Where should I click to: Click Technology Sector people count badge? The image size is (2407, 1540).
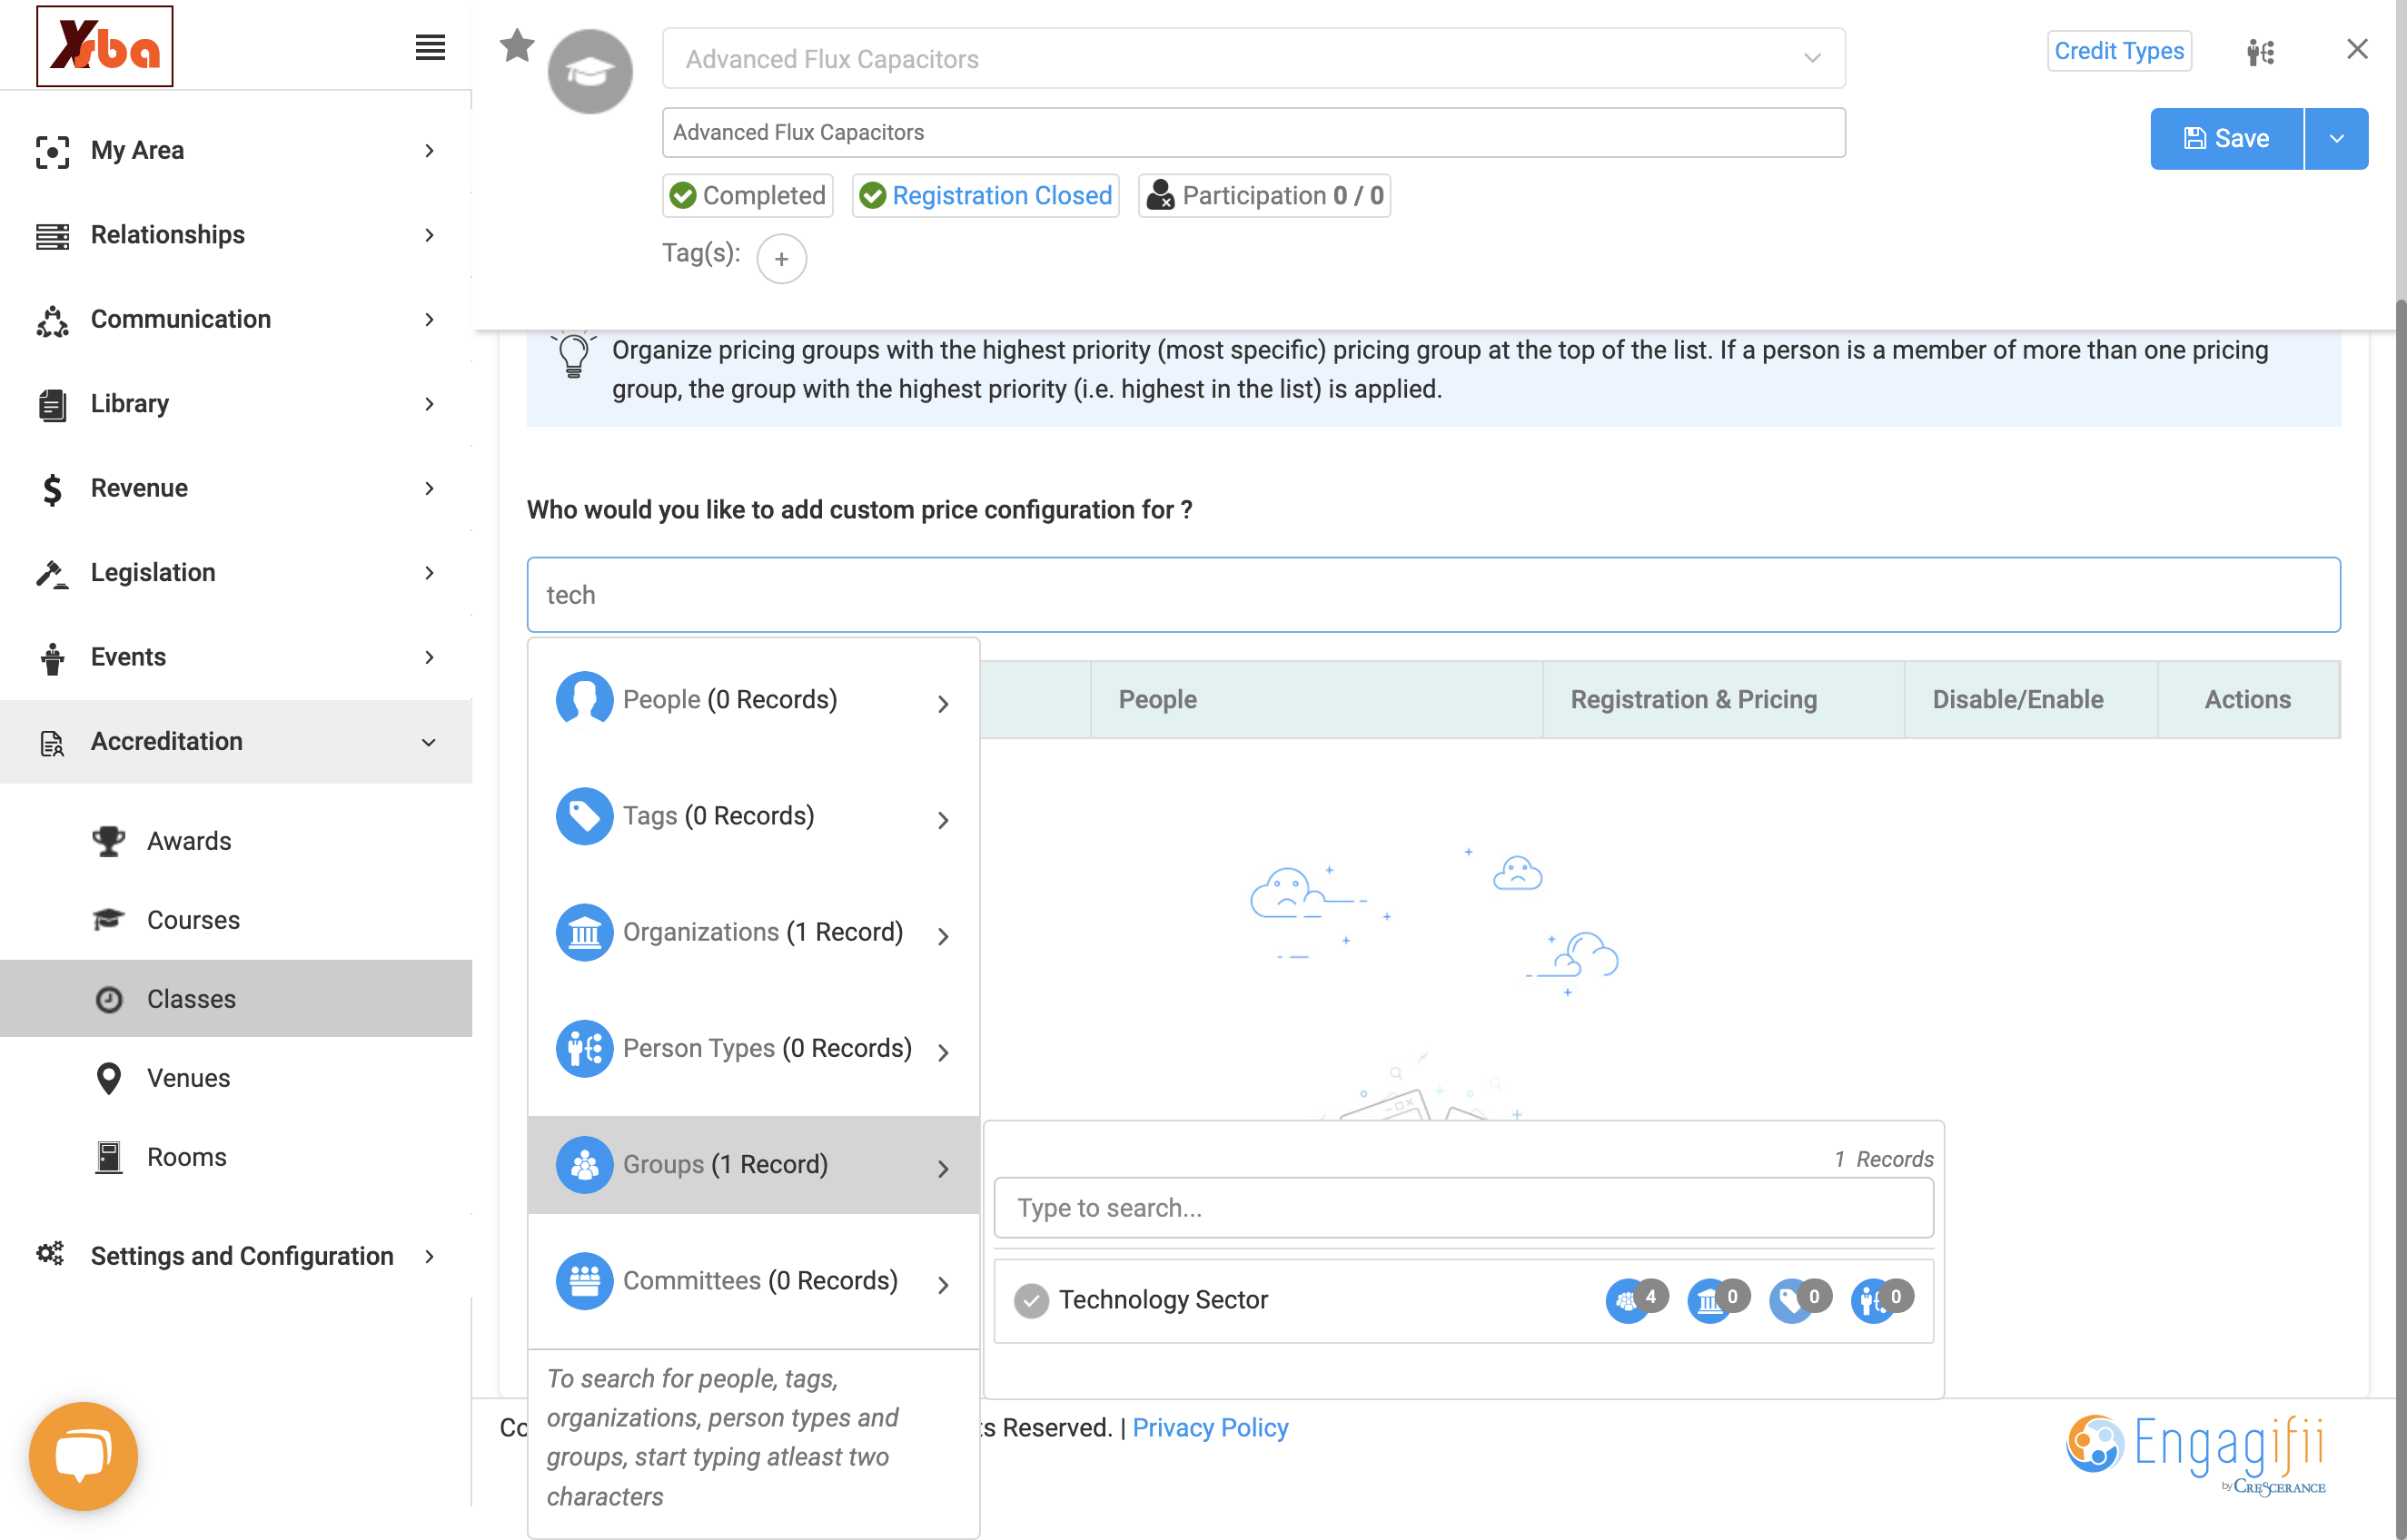(x=1636, y=1300)
